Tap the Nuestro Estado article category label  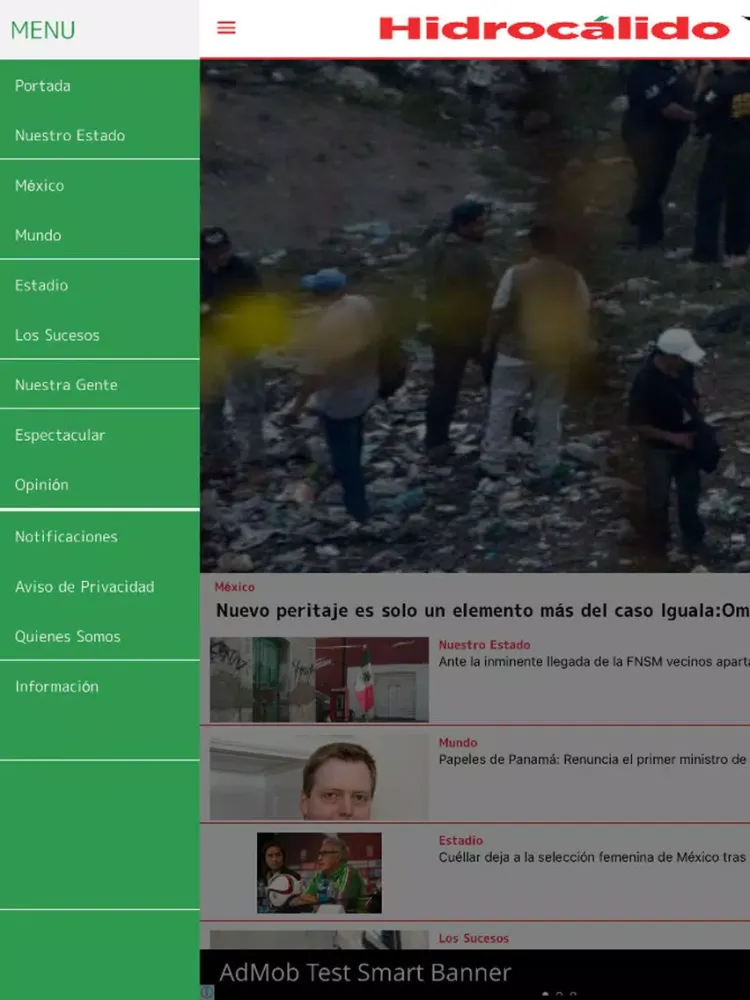[484, 645]
